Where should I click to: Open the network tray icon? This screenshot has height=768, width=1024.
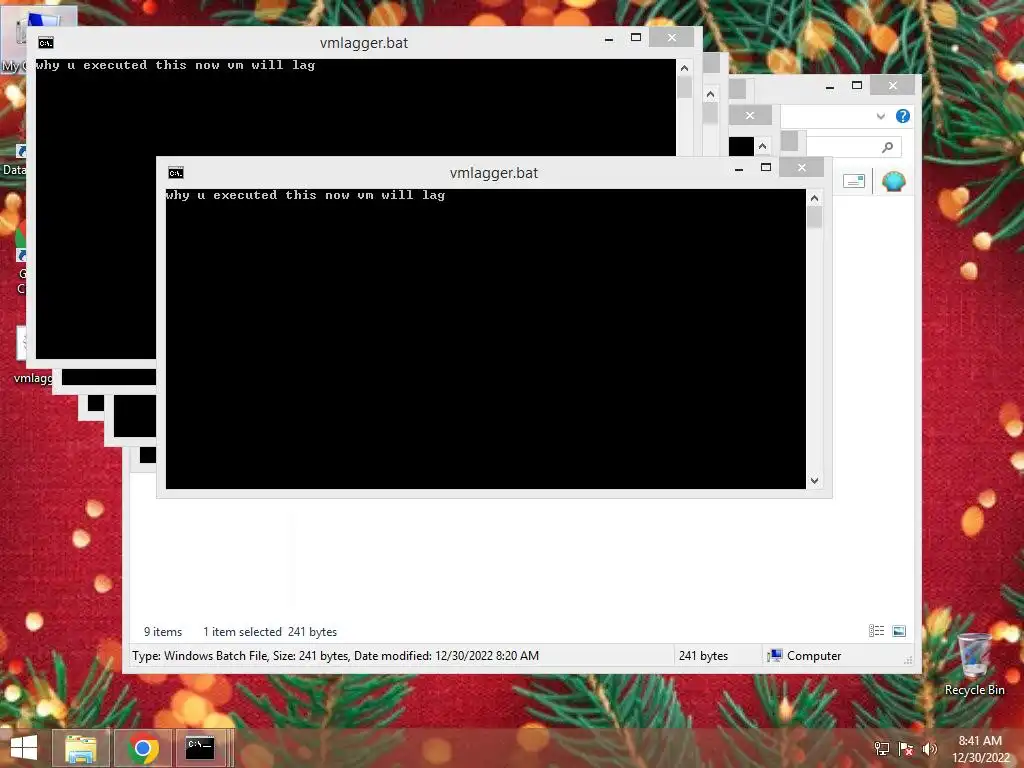pyautogui.click(x=882, y=749)
